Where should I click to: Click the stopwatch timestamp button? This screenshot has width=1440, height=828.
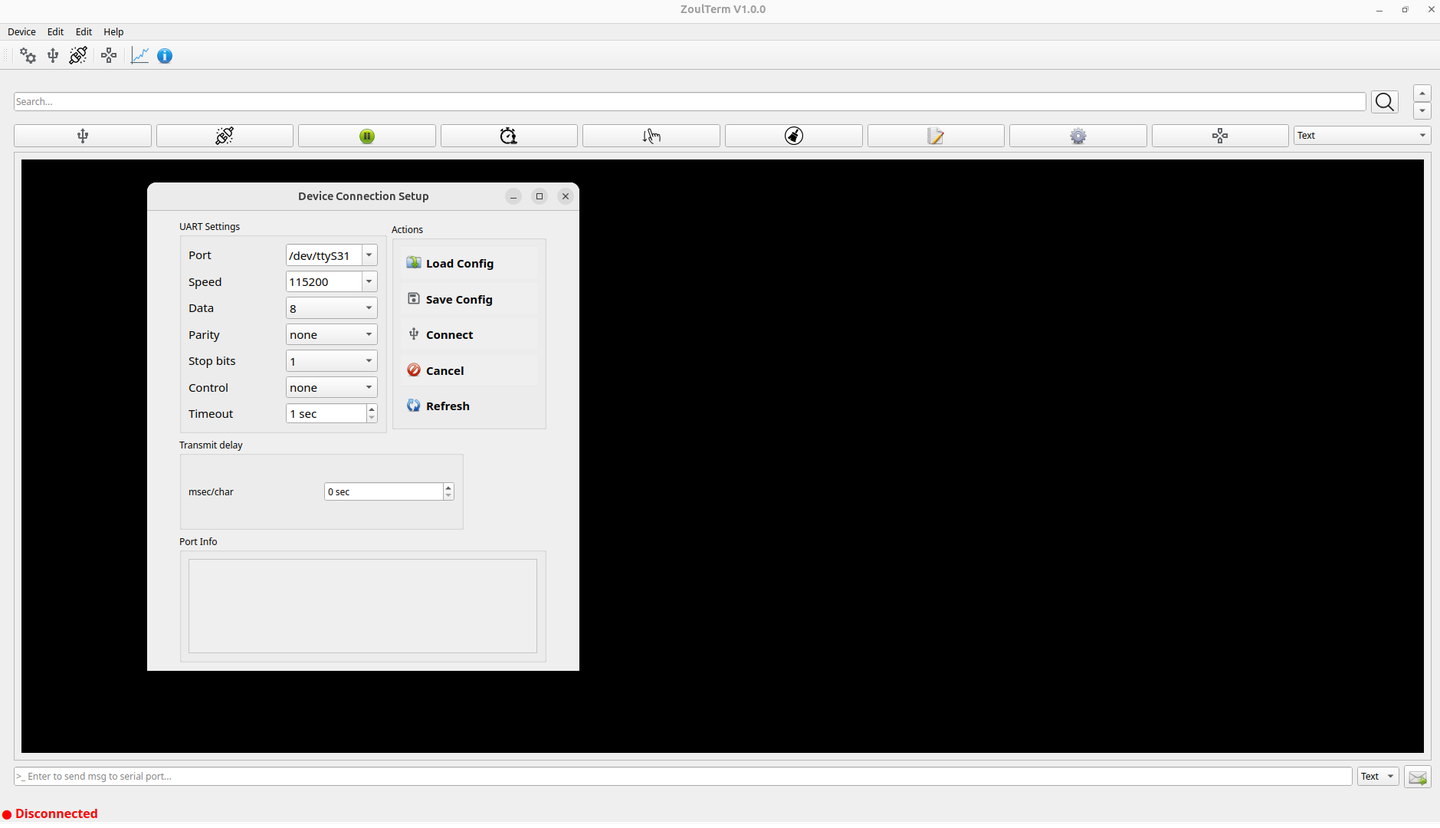[509, 136]
